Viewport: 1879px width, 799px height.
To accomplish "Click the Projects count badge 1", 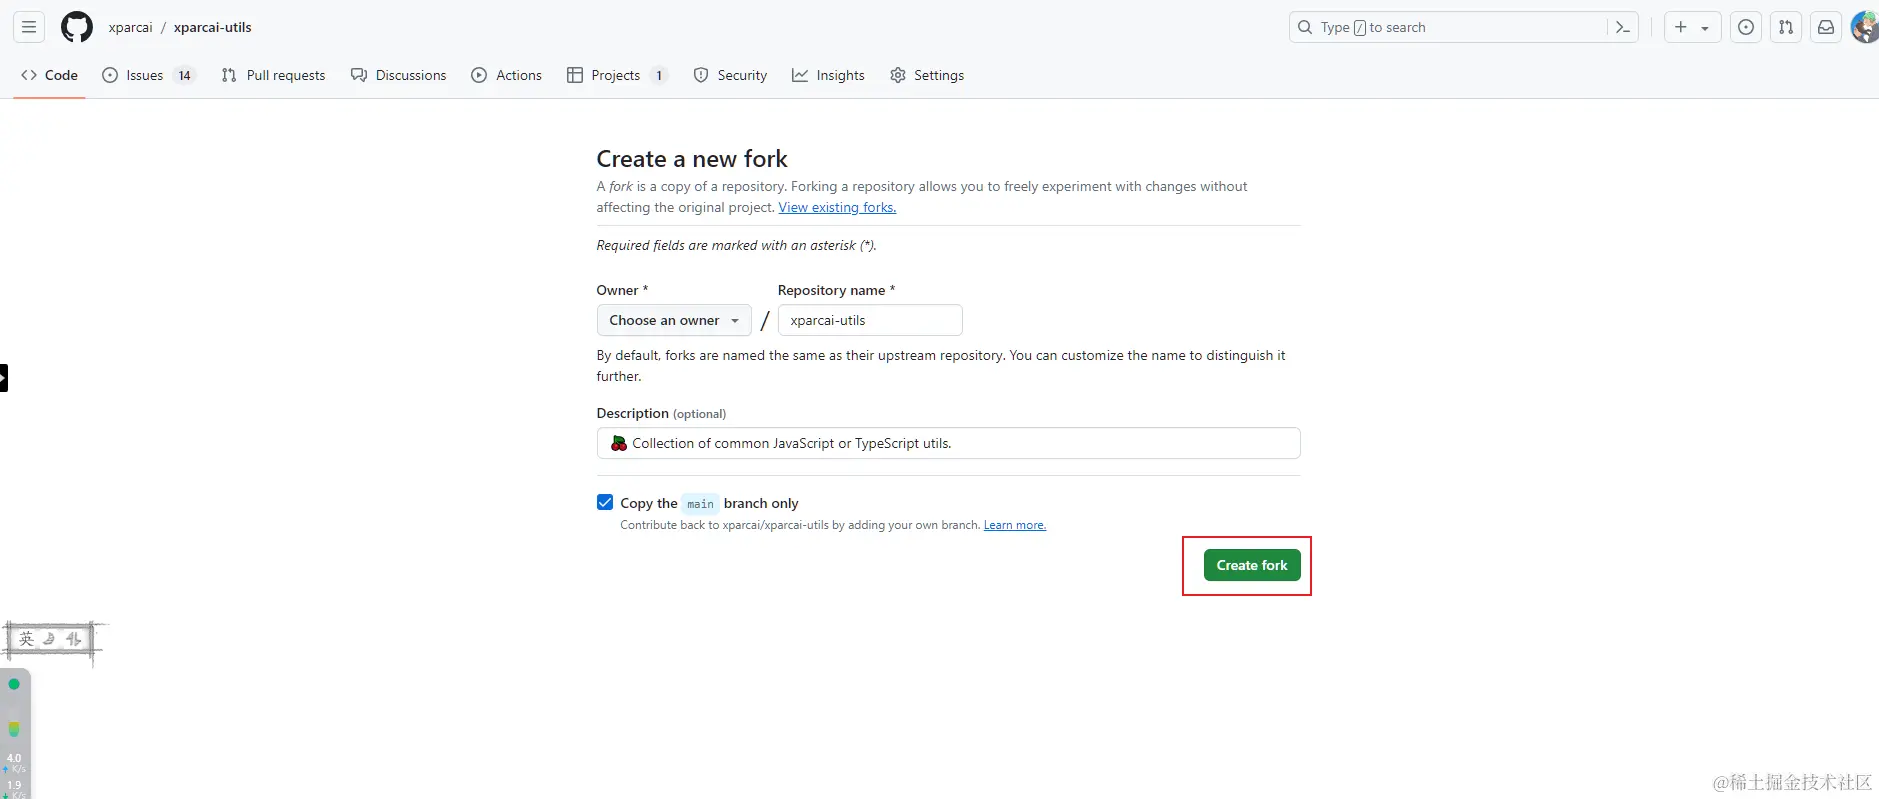I will (x=659, y=75).
